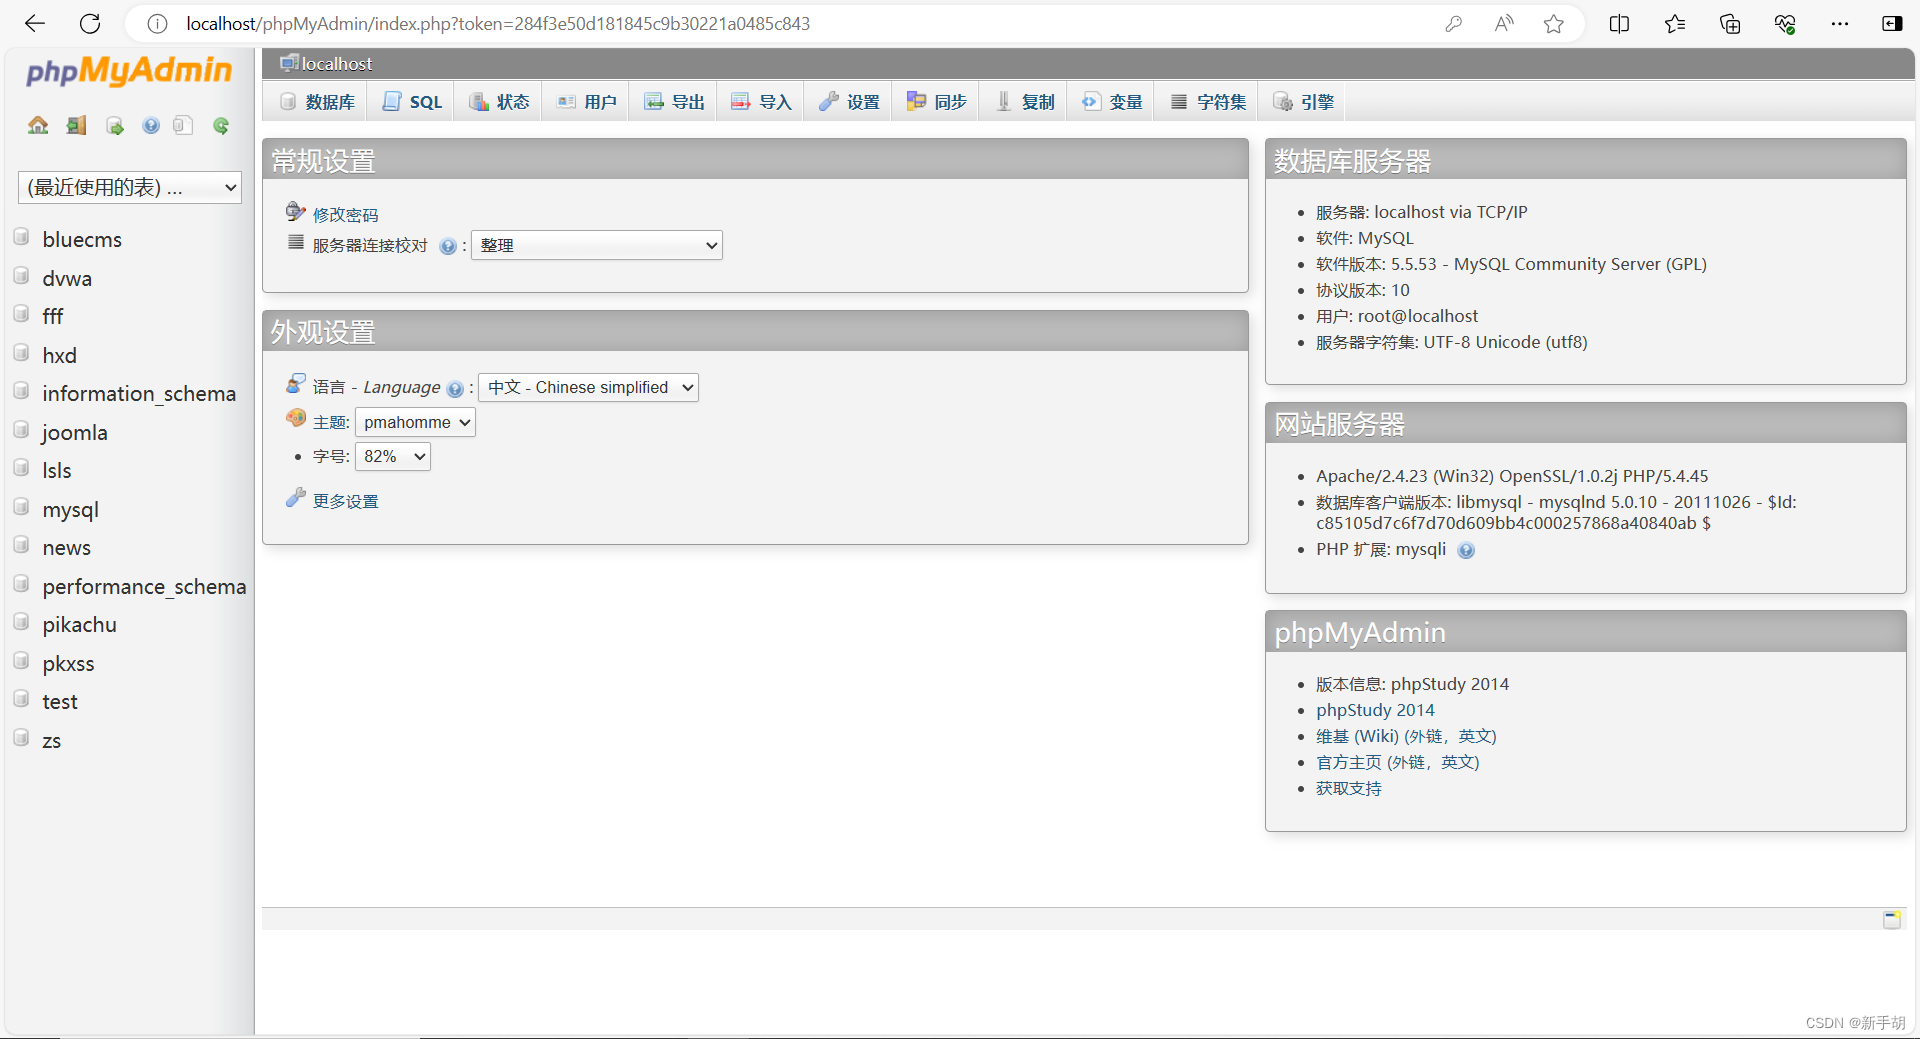Screen dimensions: 1920x1039
Task: Open the 导入 import tab
Action: click(x=761, y=102)
